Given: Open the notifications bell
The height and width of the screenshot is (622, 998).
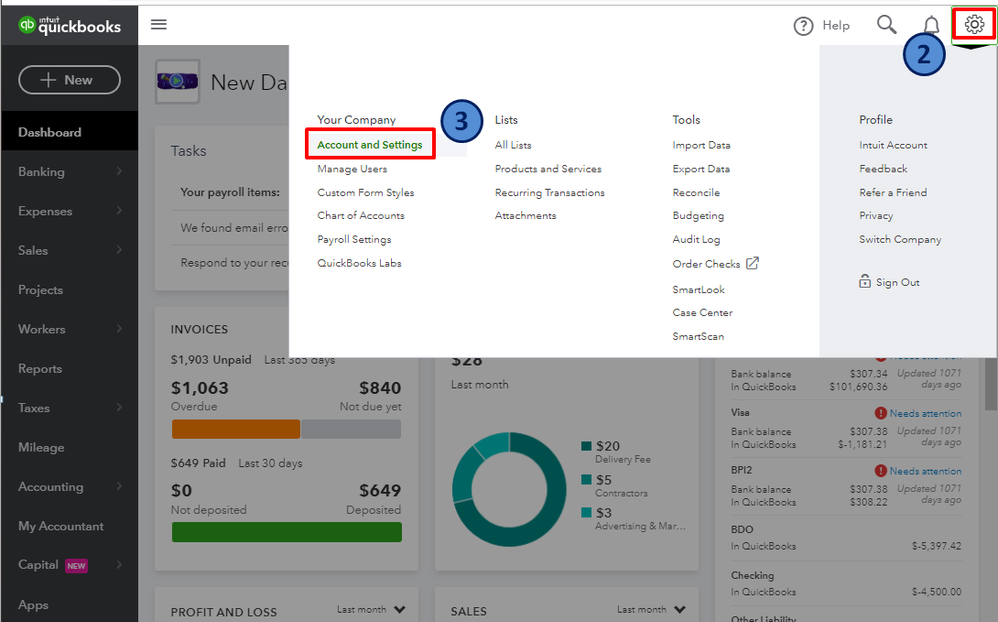Looking at the screenshot, I should pyautogui.click(x=931, y=25).
